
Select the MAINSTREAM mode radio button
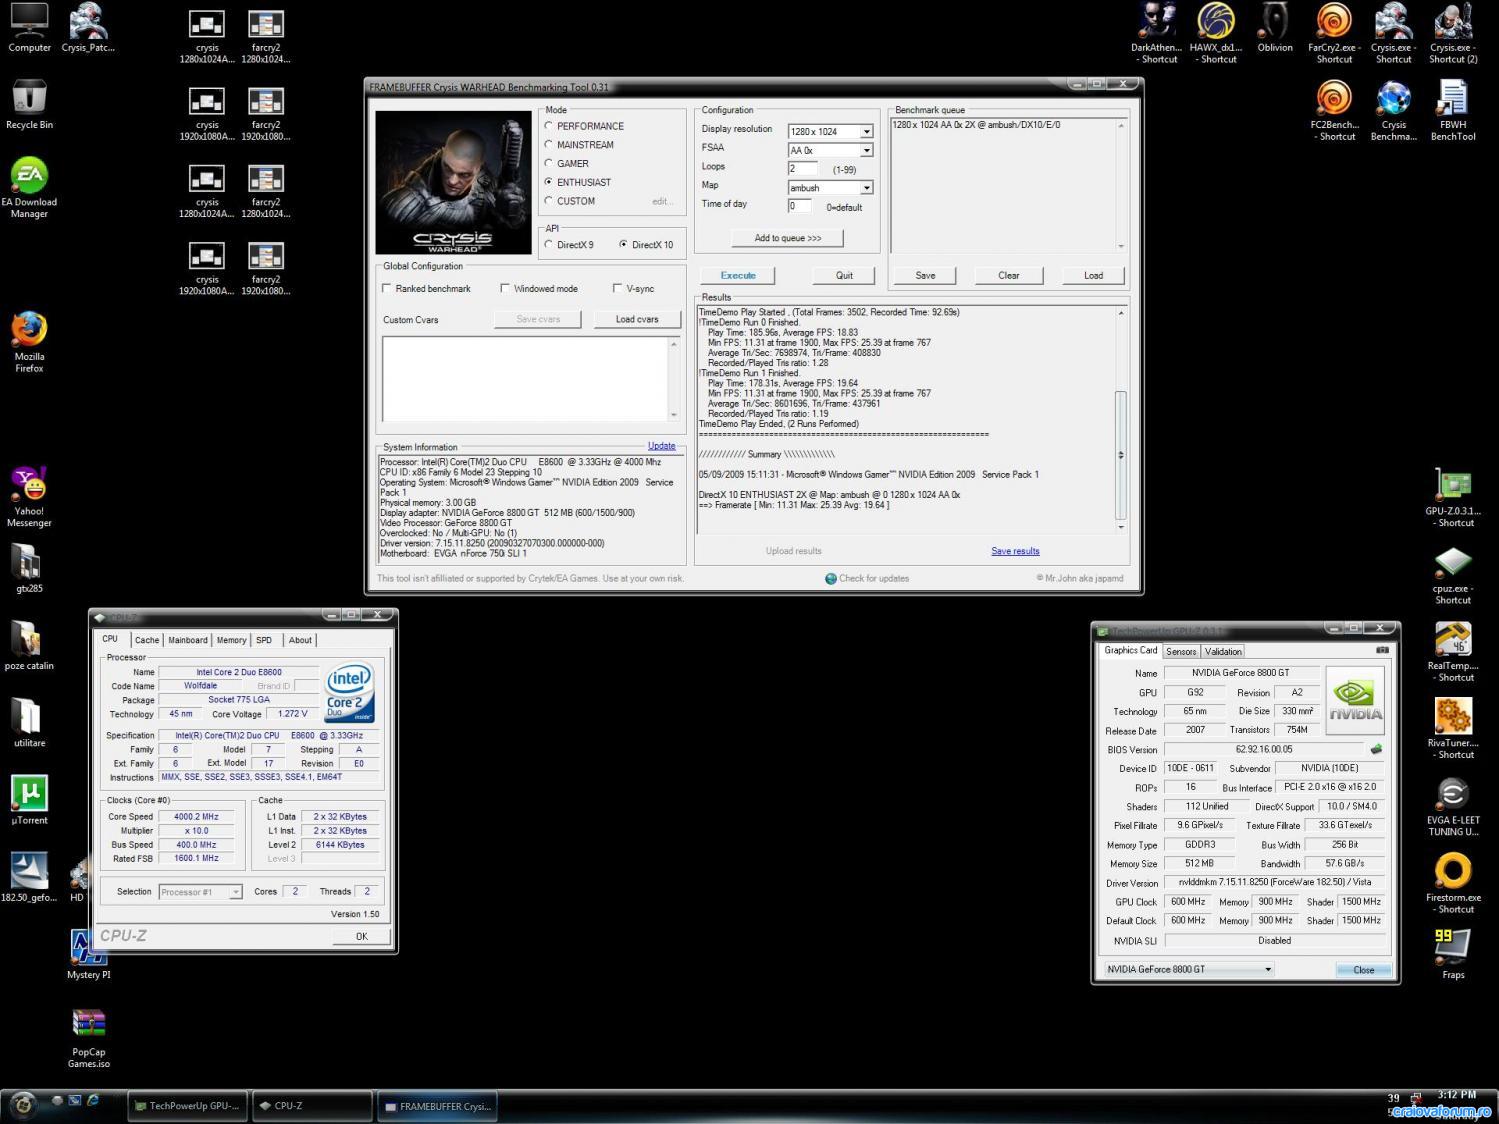(x=548, y=145)
